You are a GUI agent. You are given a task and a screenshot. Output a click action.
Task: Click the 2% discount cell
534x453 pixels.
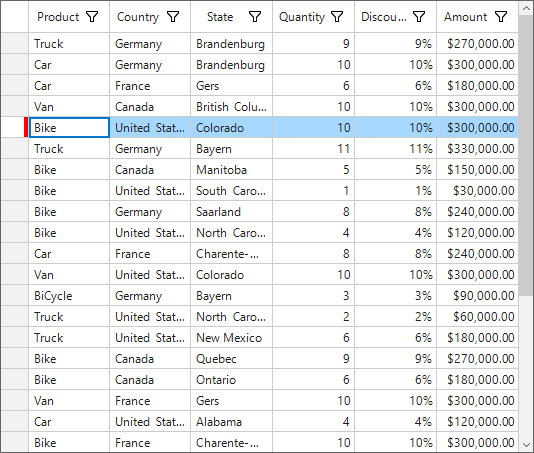pos(395,317)
